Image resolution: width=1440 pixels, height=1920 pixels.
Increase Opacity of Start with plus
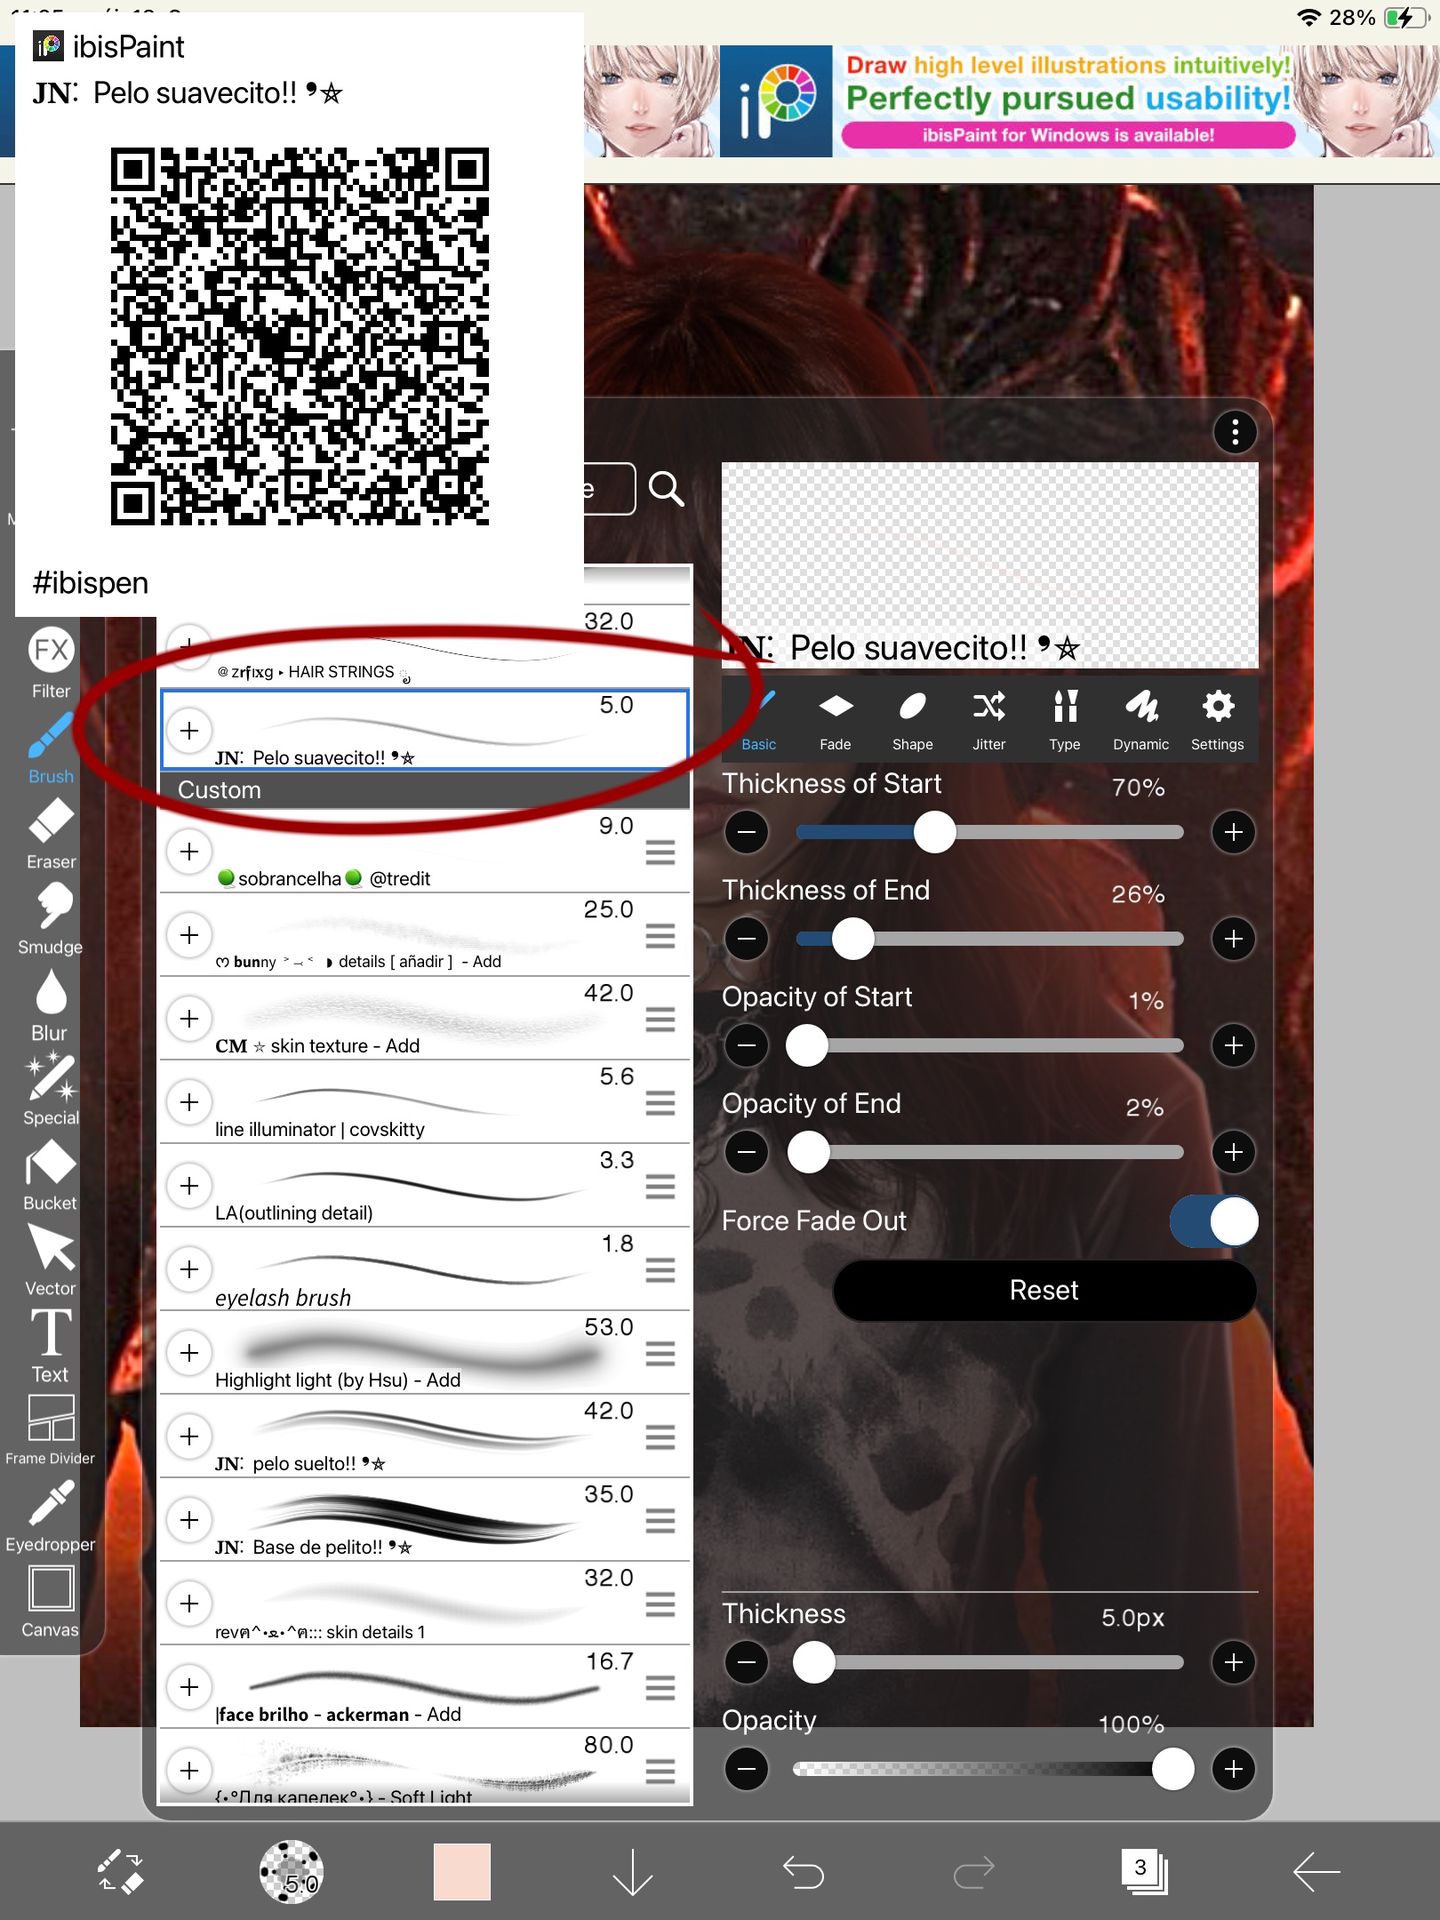pos(1234,1046)
